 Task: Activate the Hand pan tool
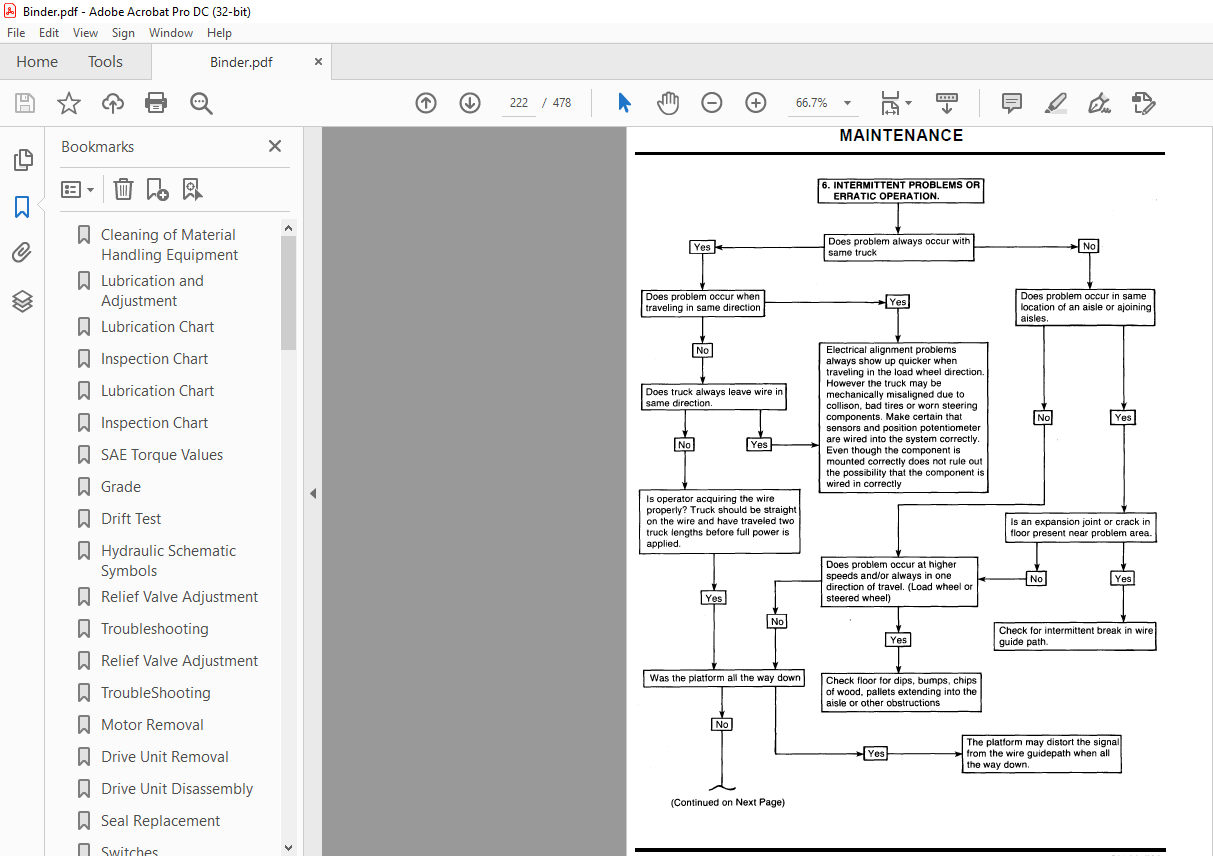pyautogui.click(x=668, y=103)
